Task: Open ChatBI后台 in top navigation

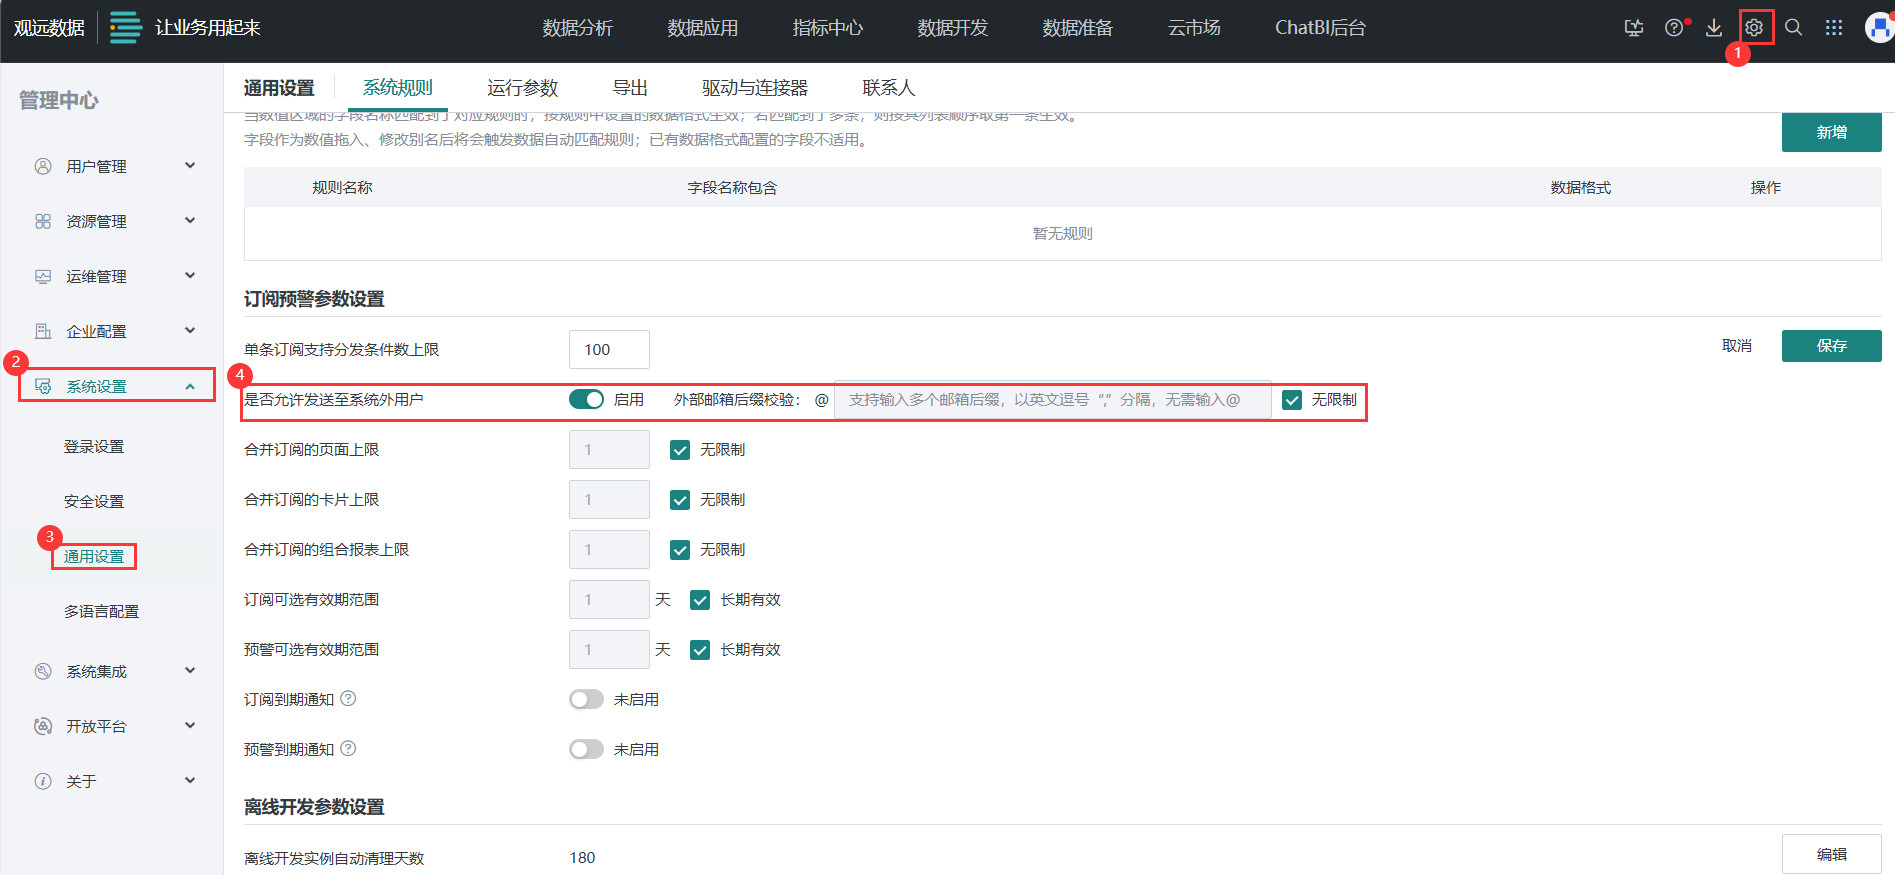Action: (x=1320, y=28)
